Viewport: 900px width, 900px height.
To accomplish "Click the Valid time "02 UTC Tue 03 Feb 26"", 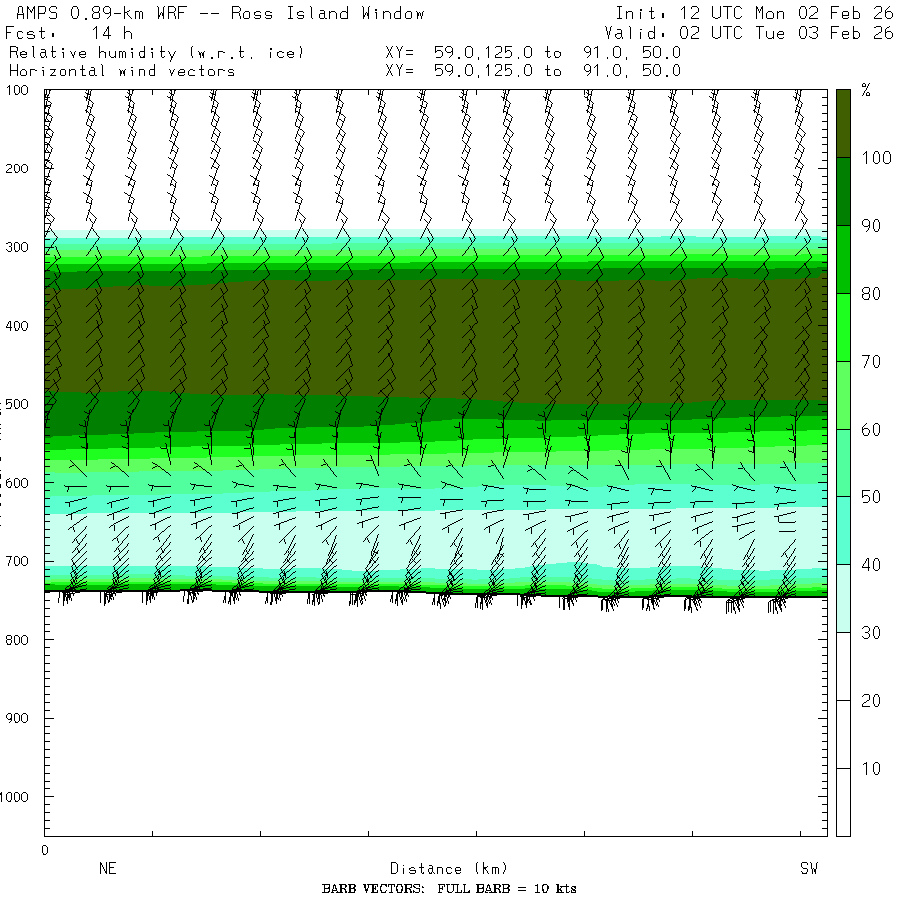I will point(786,33).
